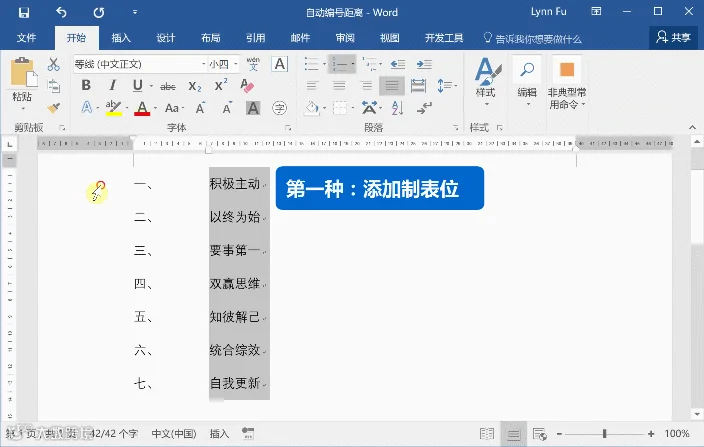The height and width of the screenshot is (447, 704).
Task: Click the Increase Indent icon
Action: click(424, 65)
